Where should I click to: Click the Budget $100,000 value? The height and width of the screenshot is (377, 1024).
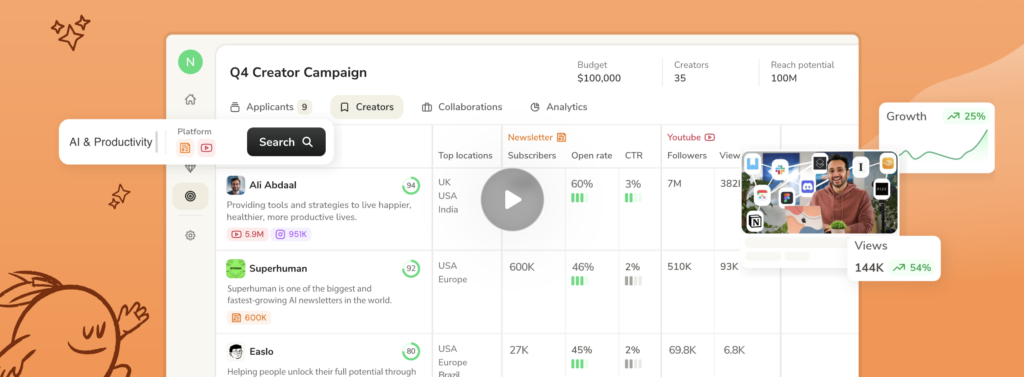599,78
